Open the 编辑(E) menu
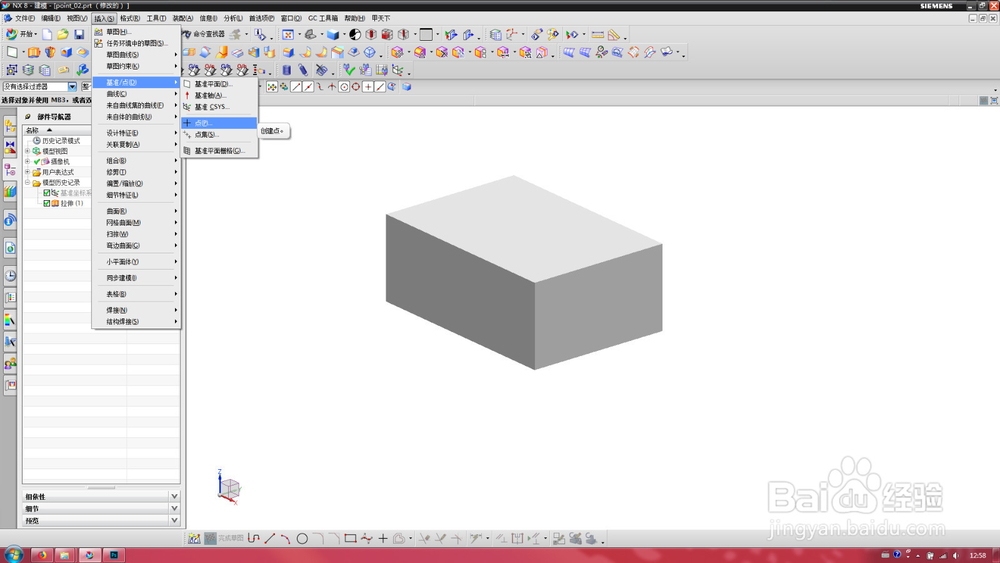The image size is (1000, 563). 51,18
